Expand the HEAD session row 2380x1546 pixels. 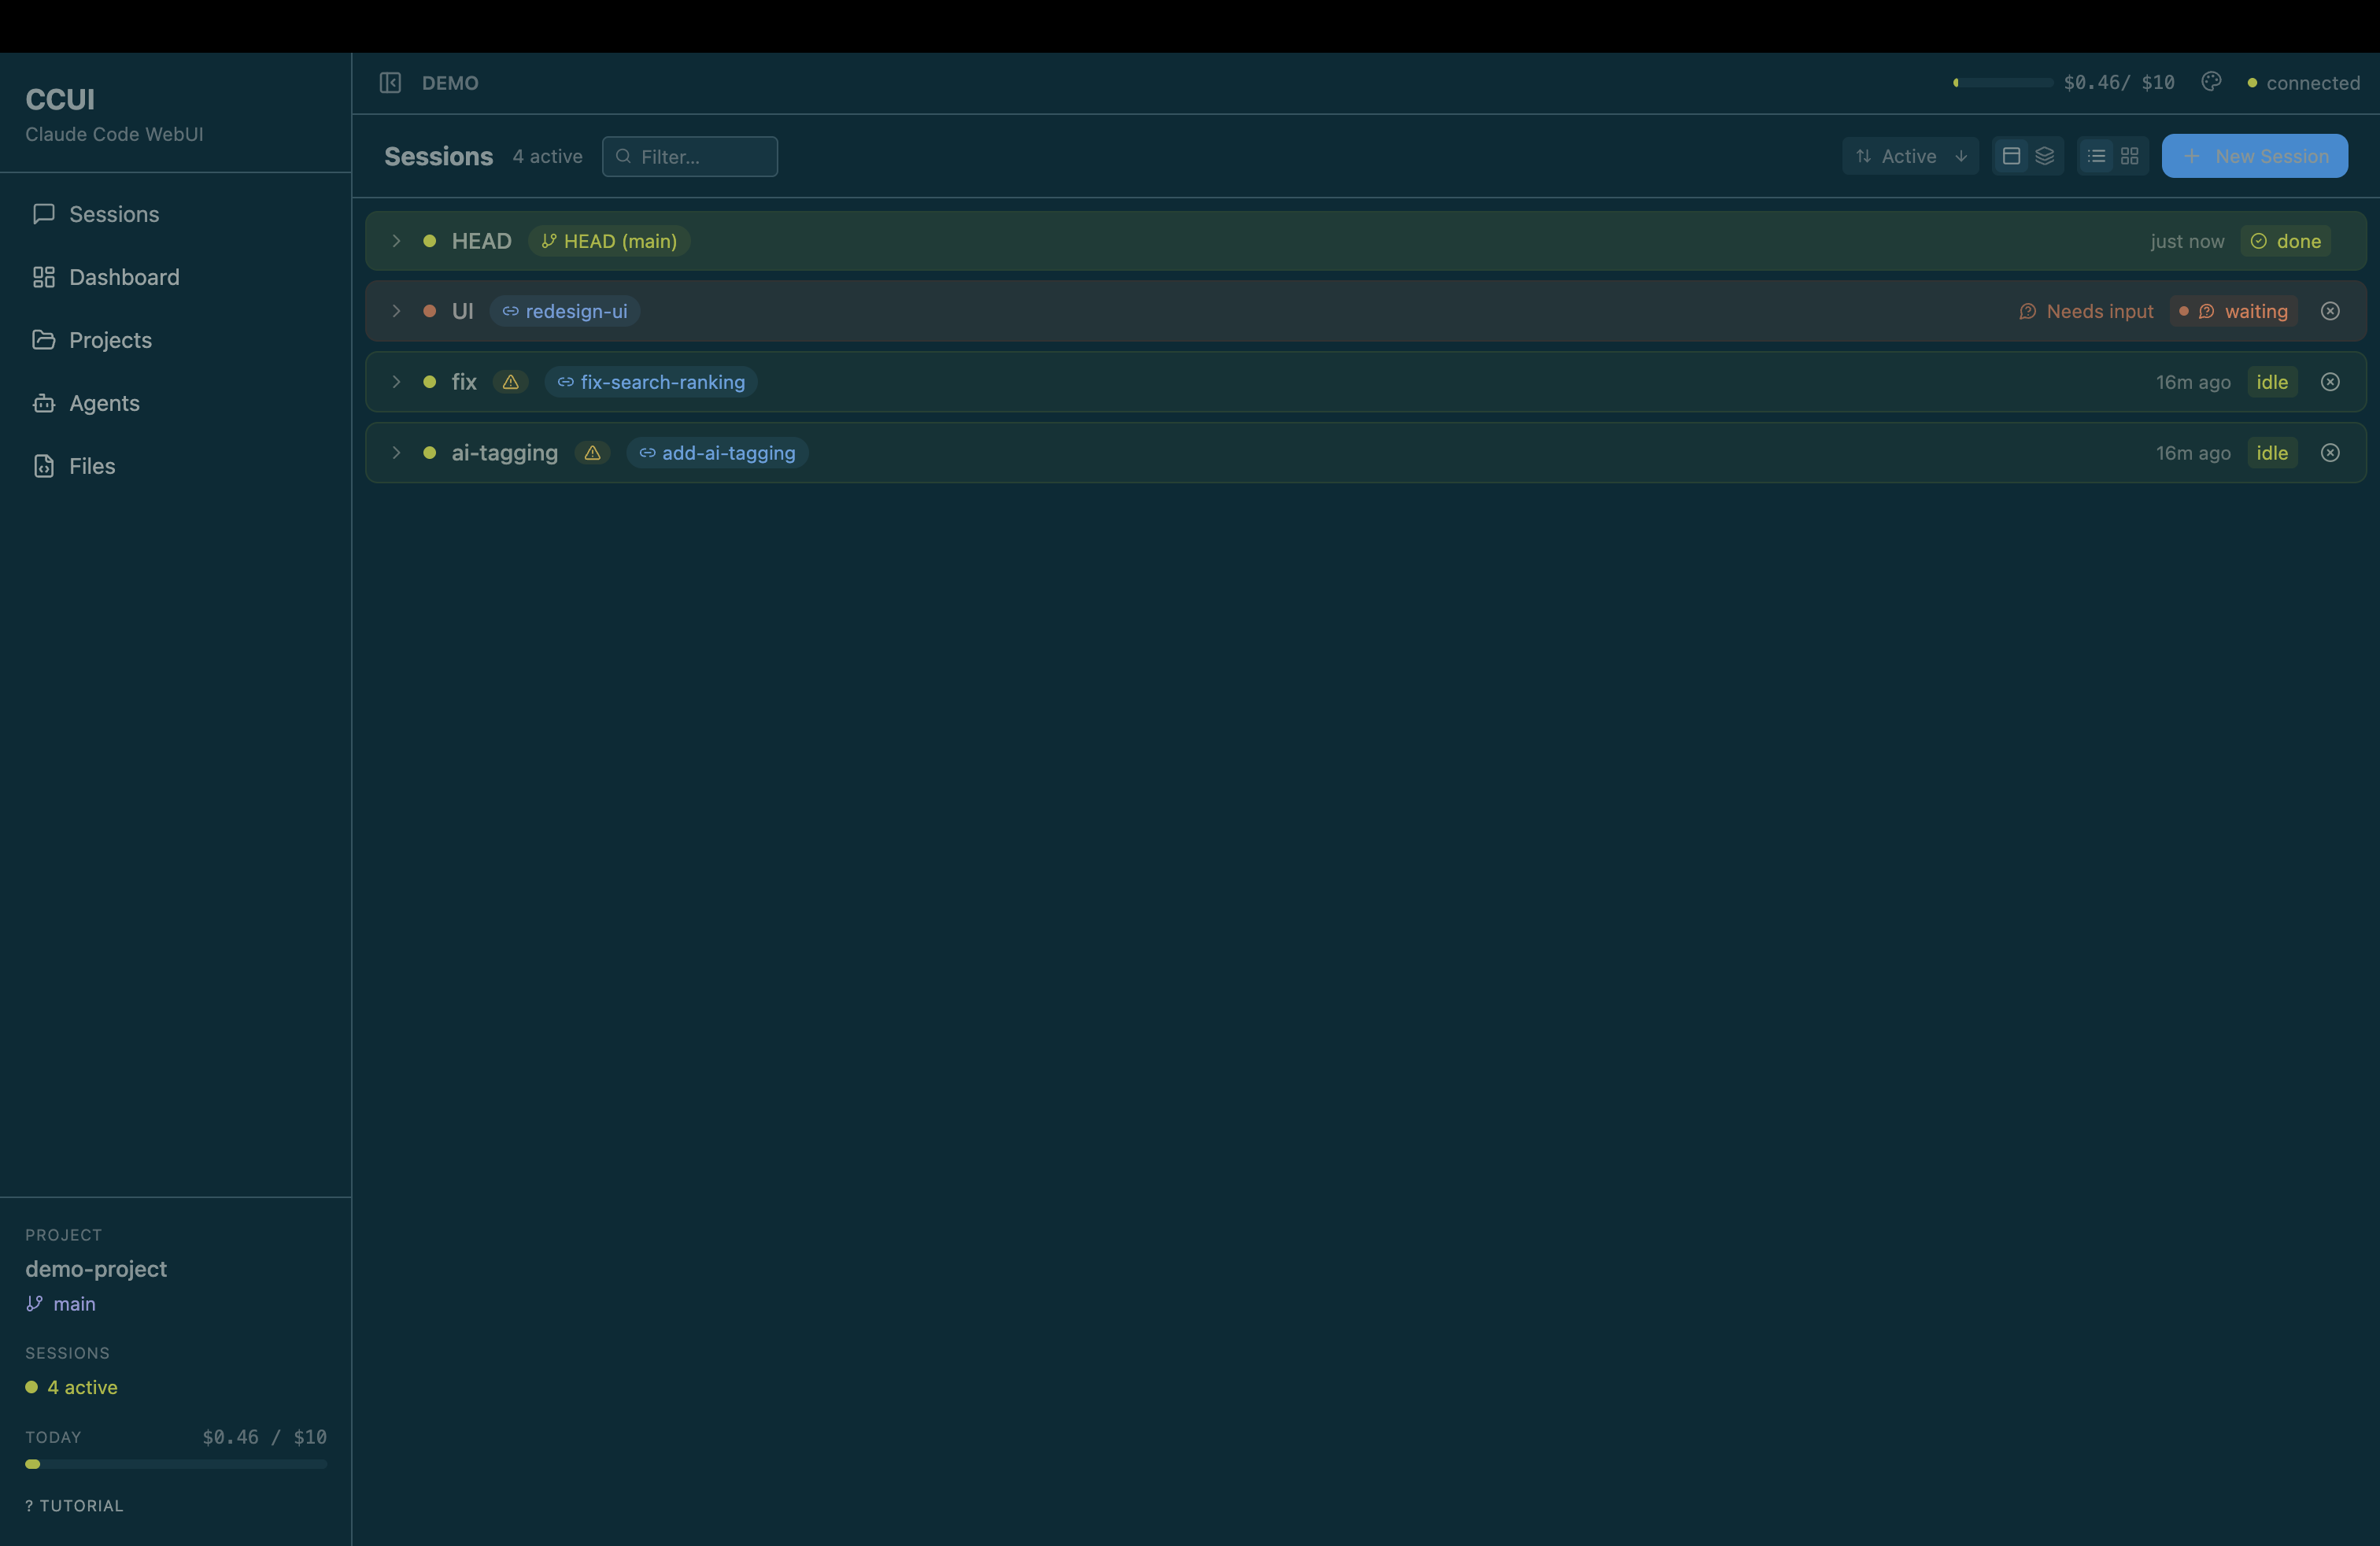tap(396, 241)
